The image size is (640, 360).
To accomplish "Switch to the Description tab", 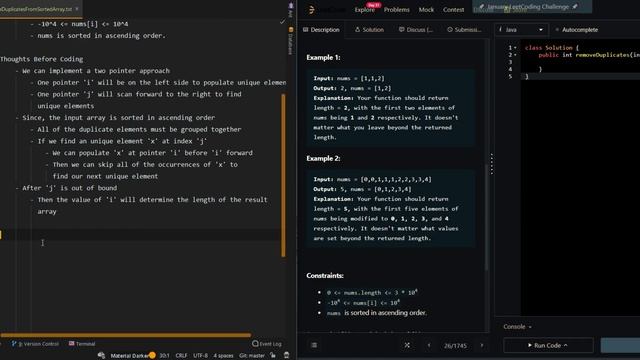I will (321, 29).
